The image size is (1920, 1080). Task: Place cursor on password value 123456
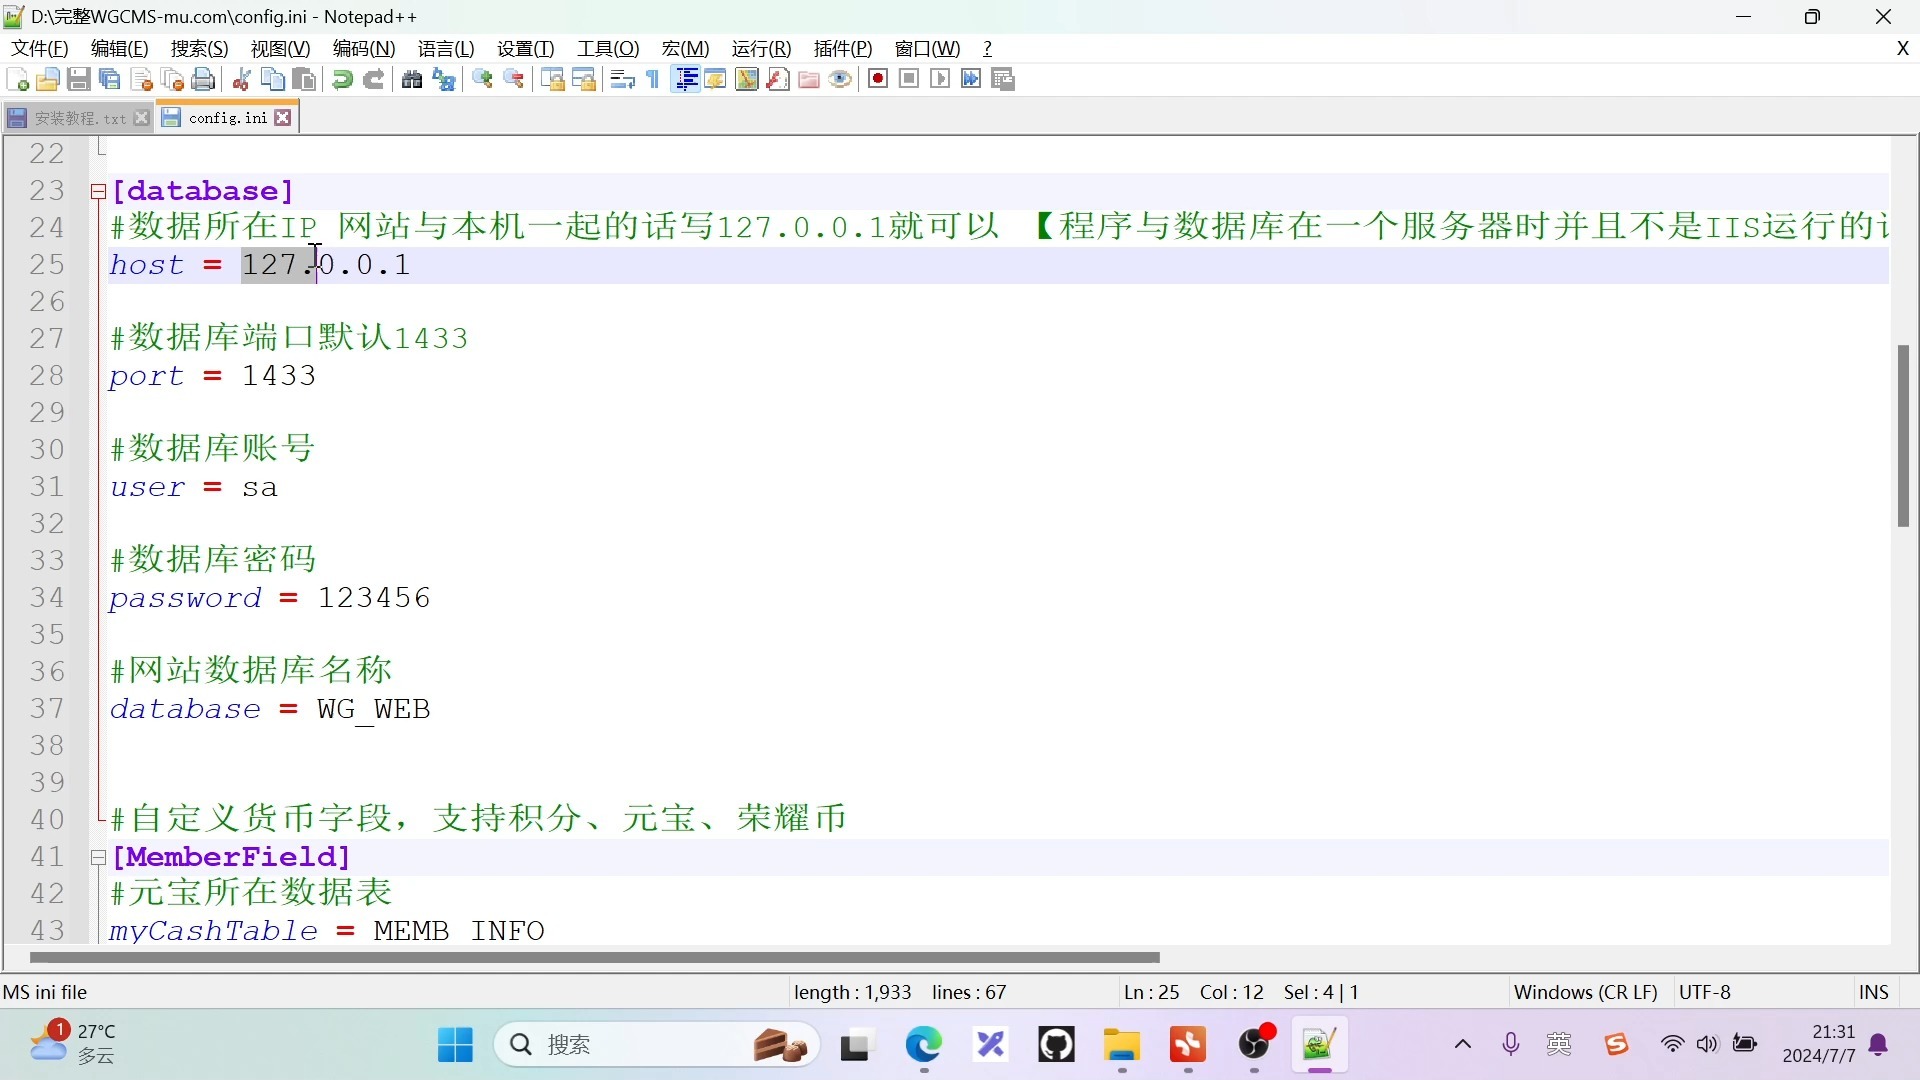(374, 598)
